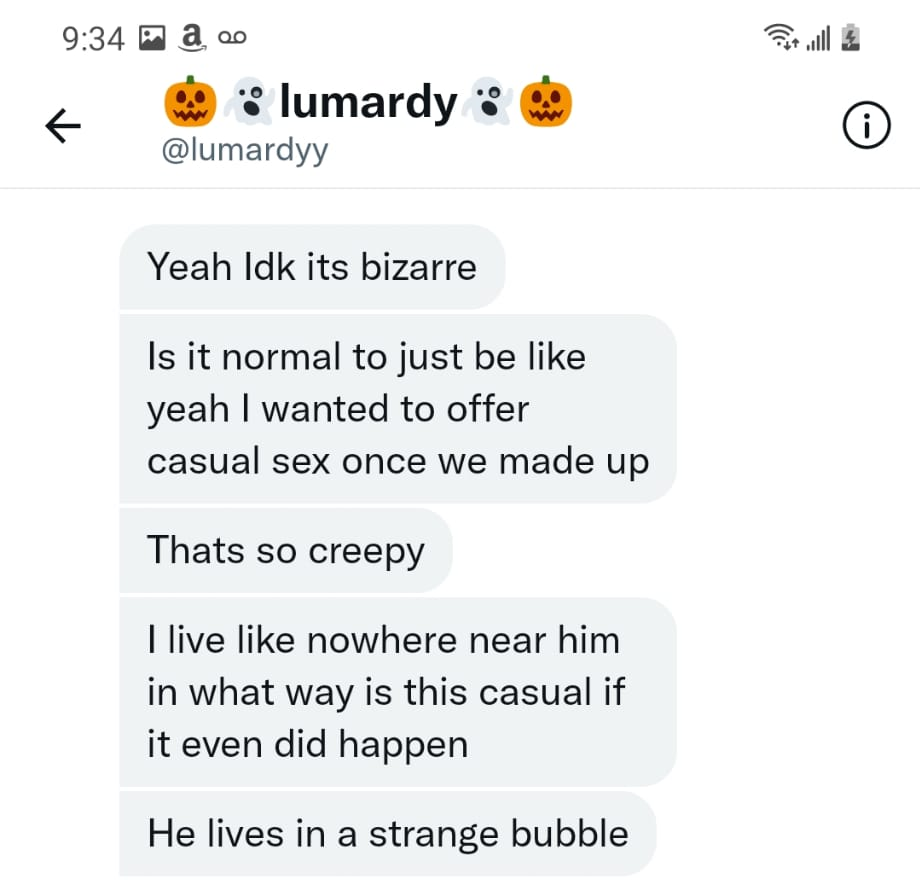Select the "Thats so creepy" message bubble
The height and width of the screenshot is (880, 920).
(x=286, y=550)
